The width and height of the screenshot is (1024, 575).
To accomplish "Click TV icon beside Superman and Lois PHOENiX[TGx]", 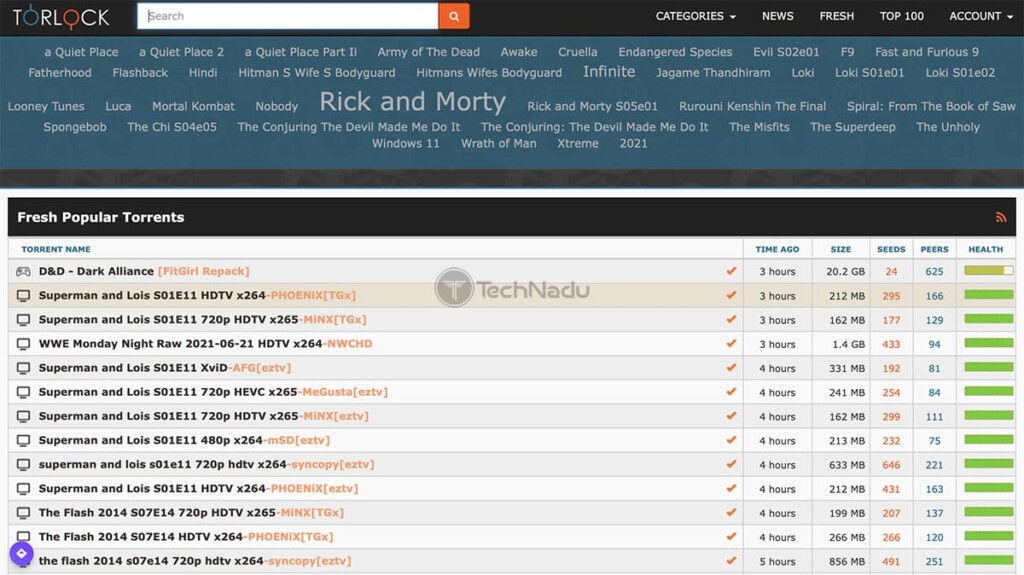I will click(24, 295).
